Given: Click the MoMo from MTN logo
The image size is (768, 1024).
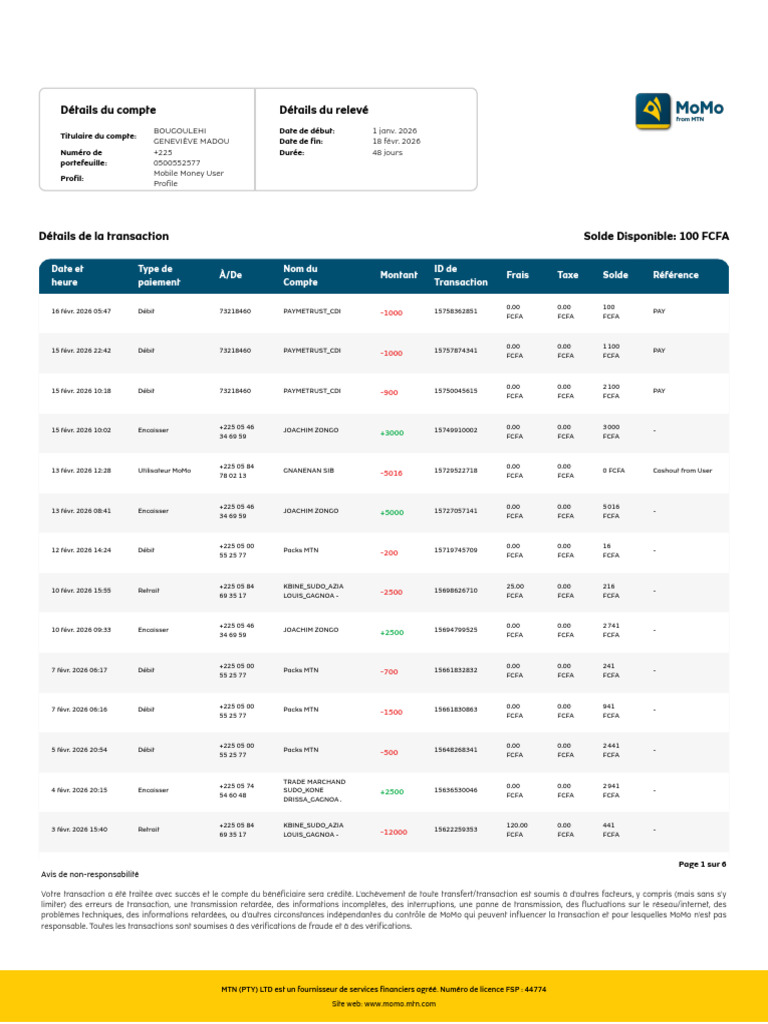Looking at the screenshot, I should [679, 111].
